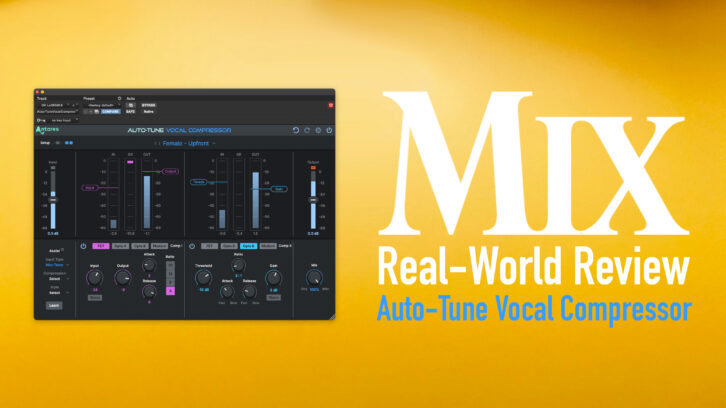Click the main Output level fader handle

pyautogui.click(x=313, y=200)
